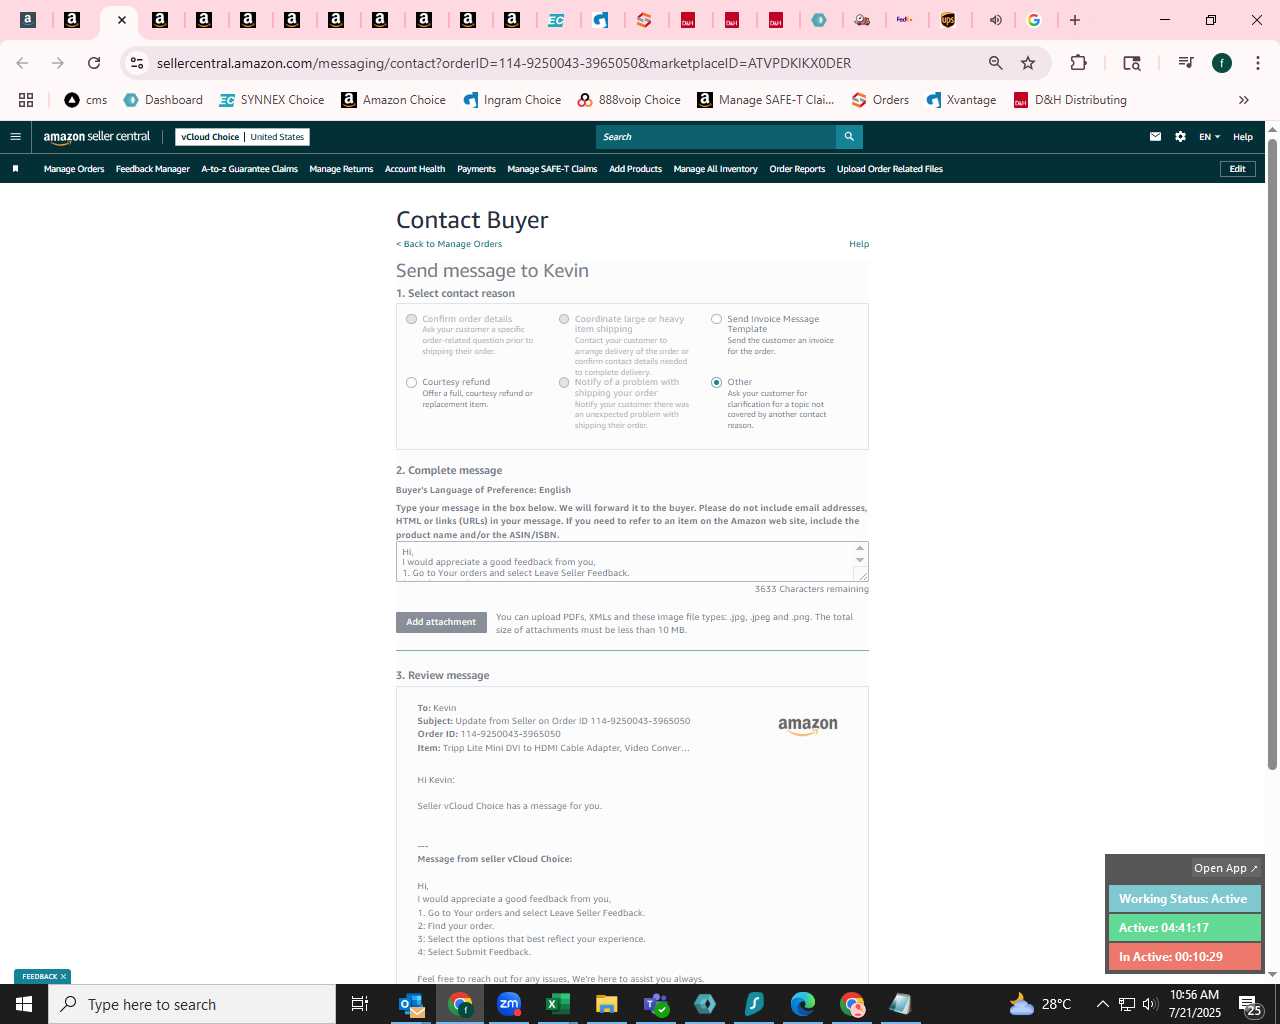The image size is (1280, 1024).
Task: Open Payments in the navigation bar
Action: (476, 169)
